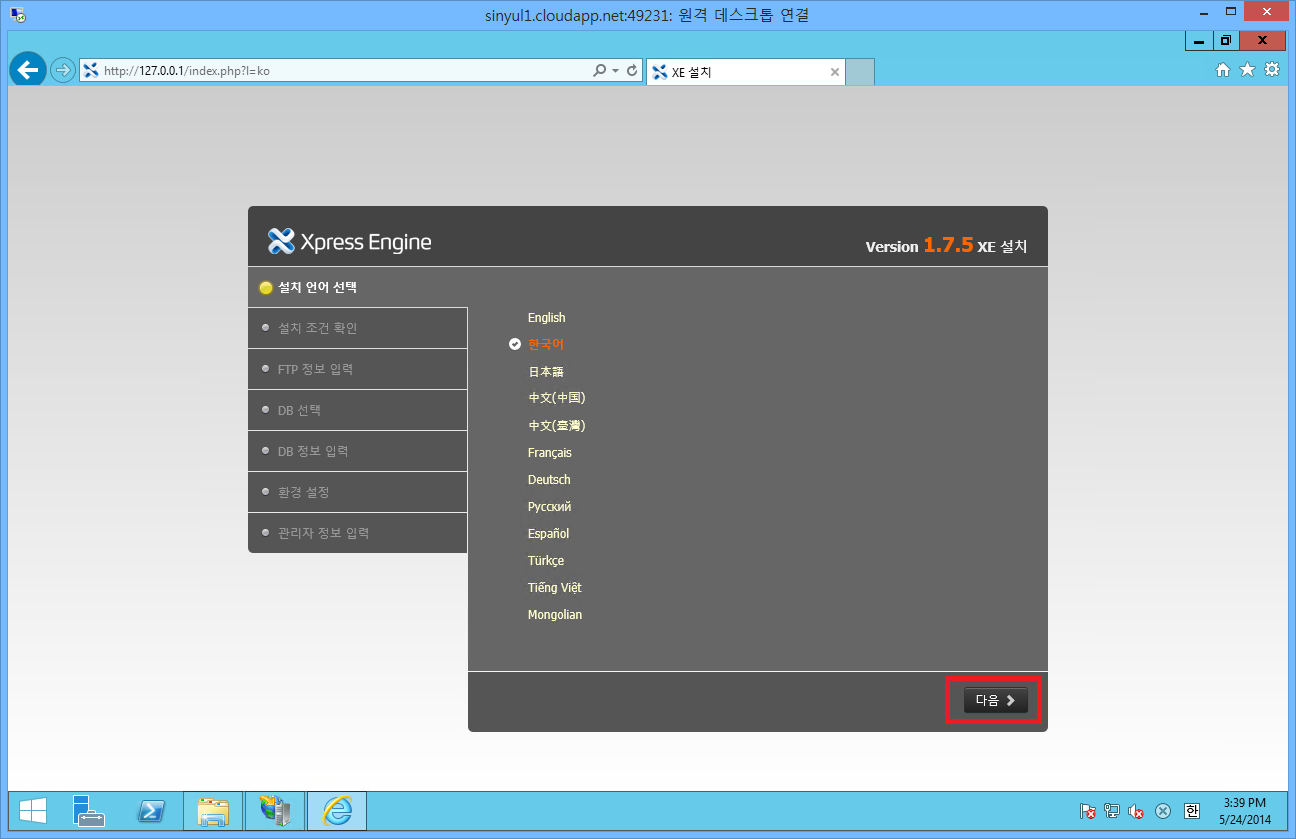Select Türkçe language option
The height and width of the screenshot is (839, 1296).
tap(546, 560)
